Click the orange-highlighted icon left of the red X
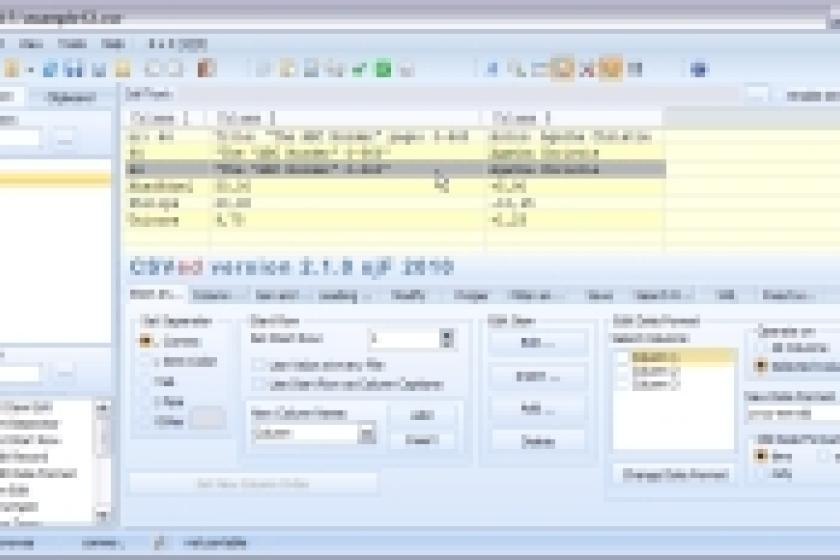 [x=562, y=69]
